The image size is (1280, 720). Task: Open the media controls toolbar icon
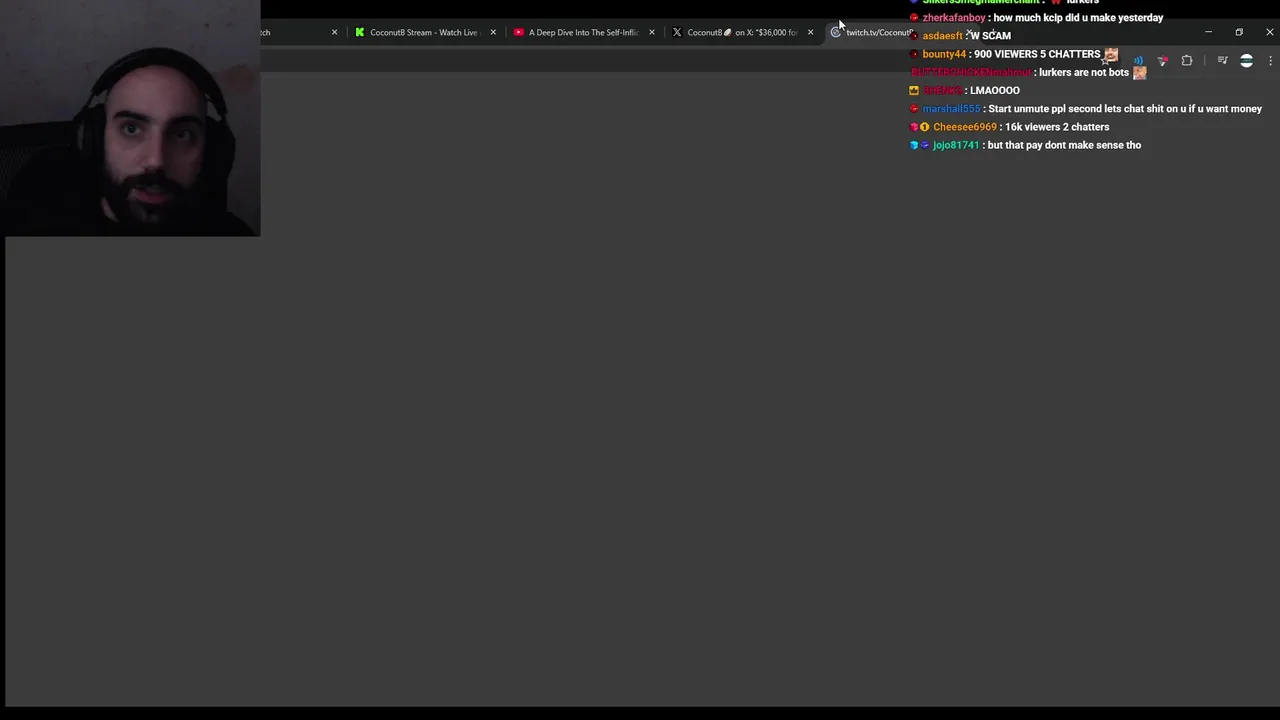pyautogui.click(x=1222, y=61)
